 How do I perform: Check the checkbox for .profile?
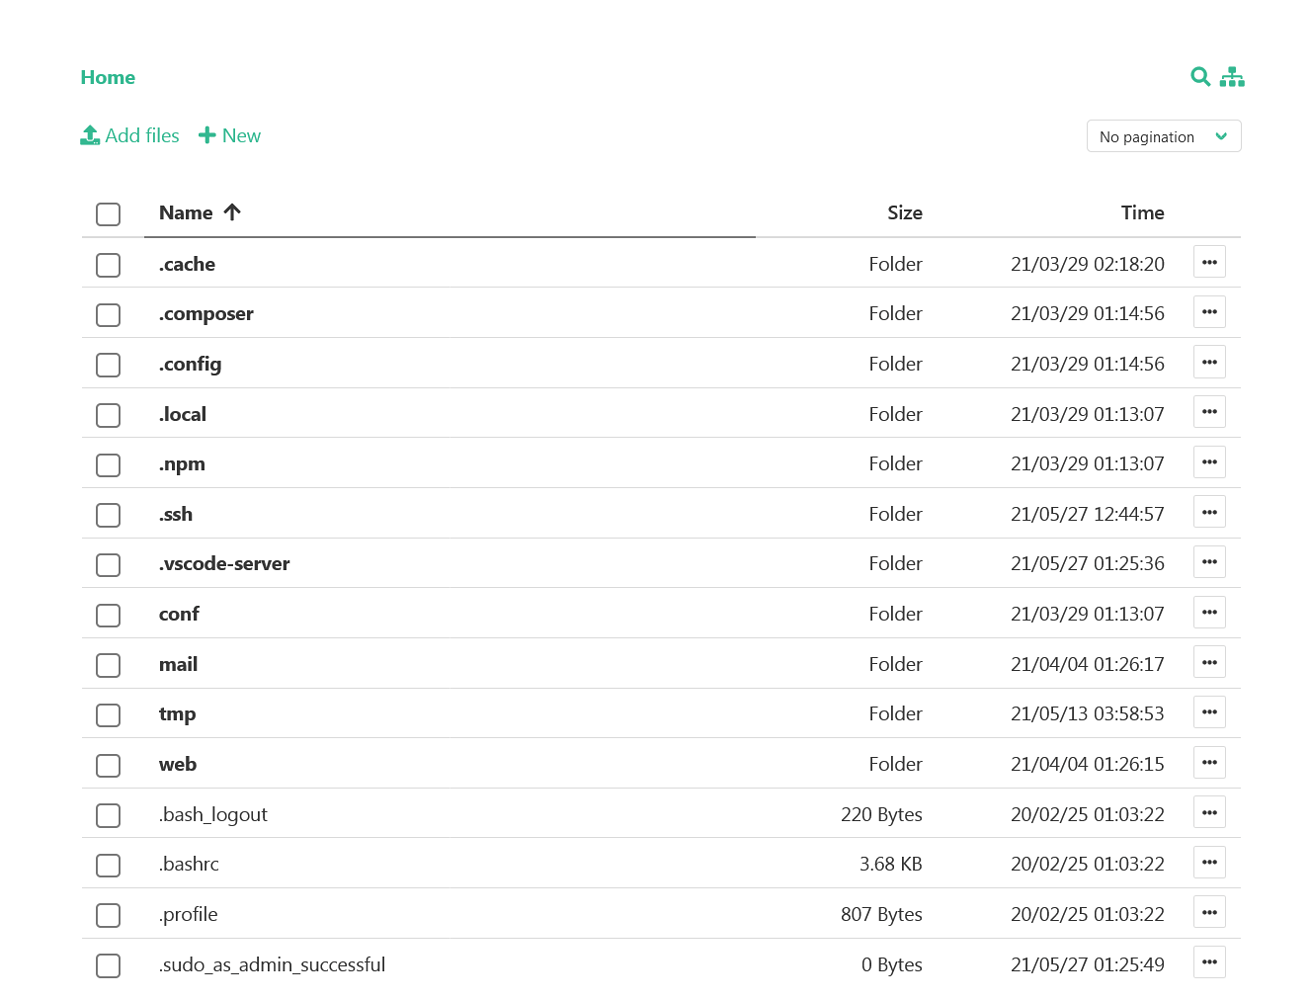107,915
